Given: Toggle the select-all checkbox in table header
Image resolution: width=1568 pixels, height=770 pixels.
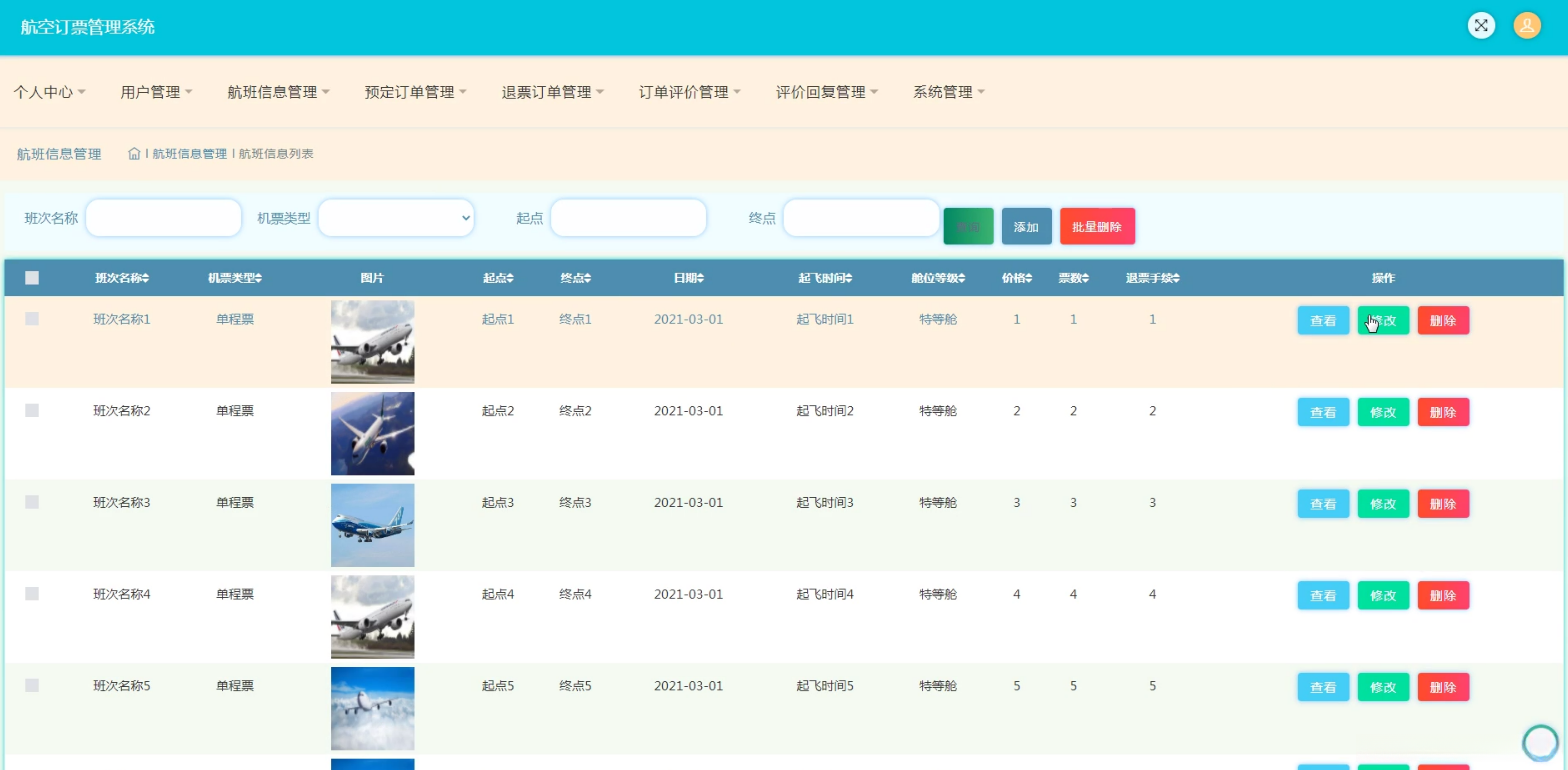Looking at the screenshot, I should tap(32, 278).
